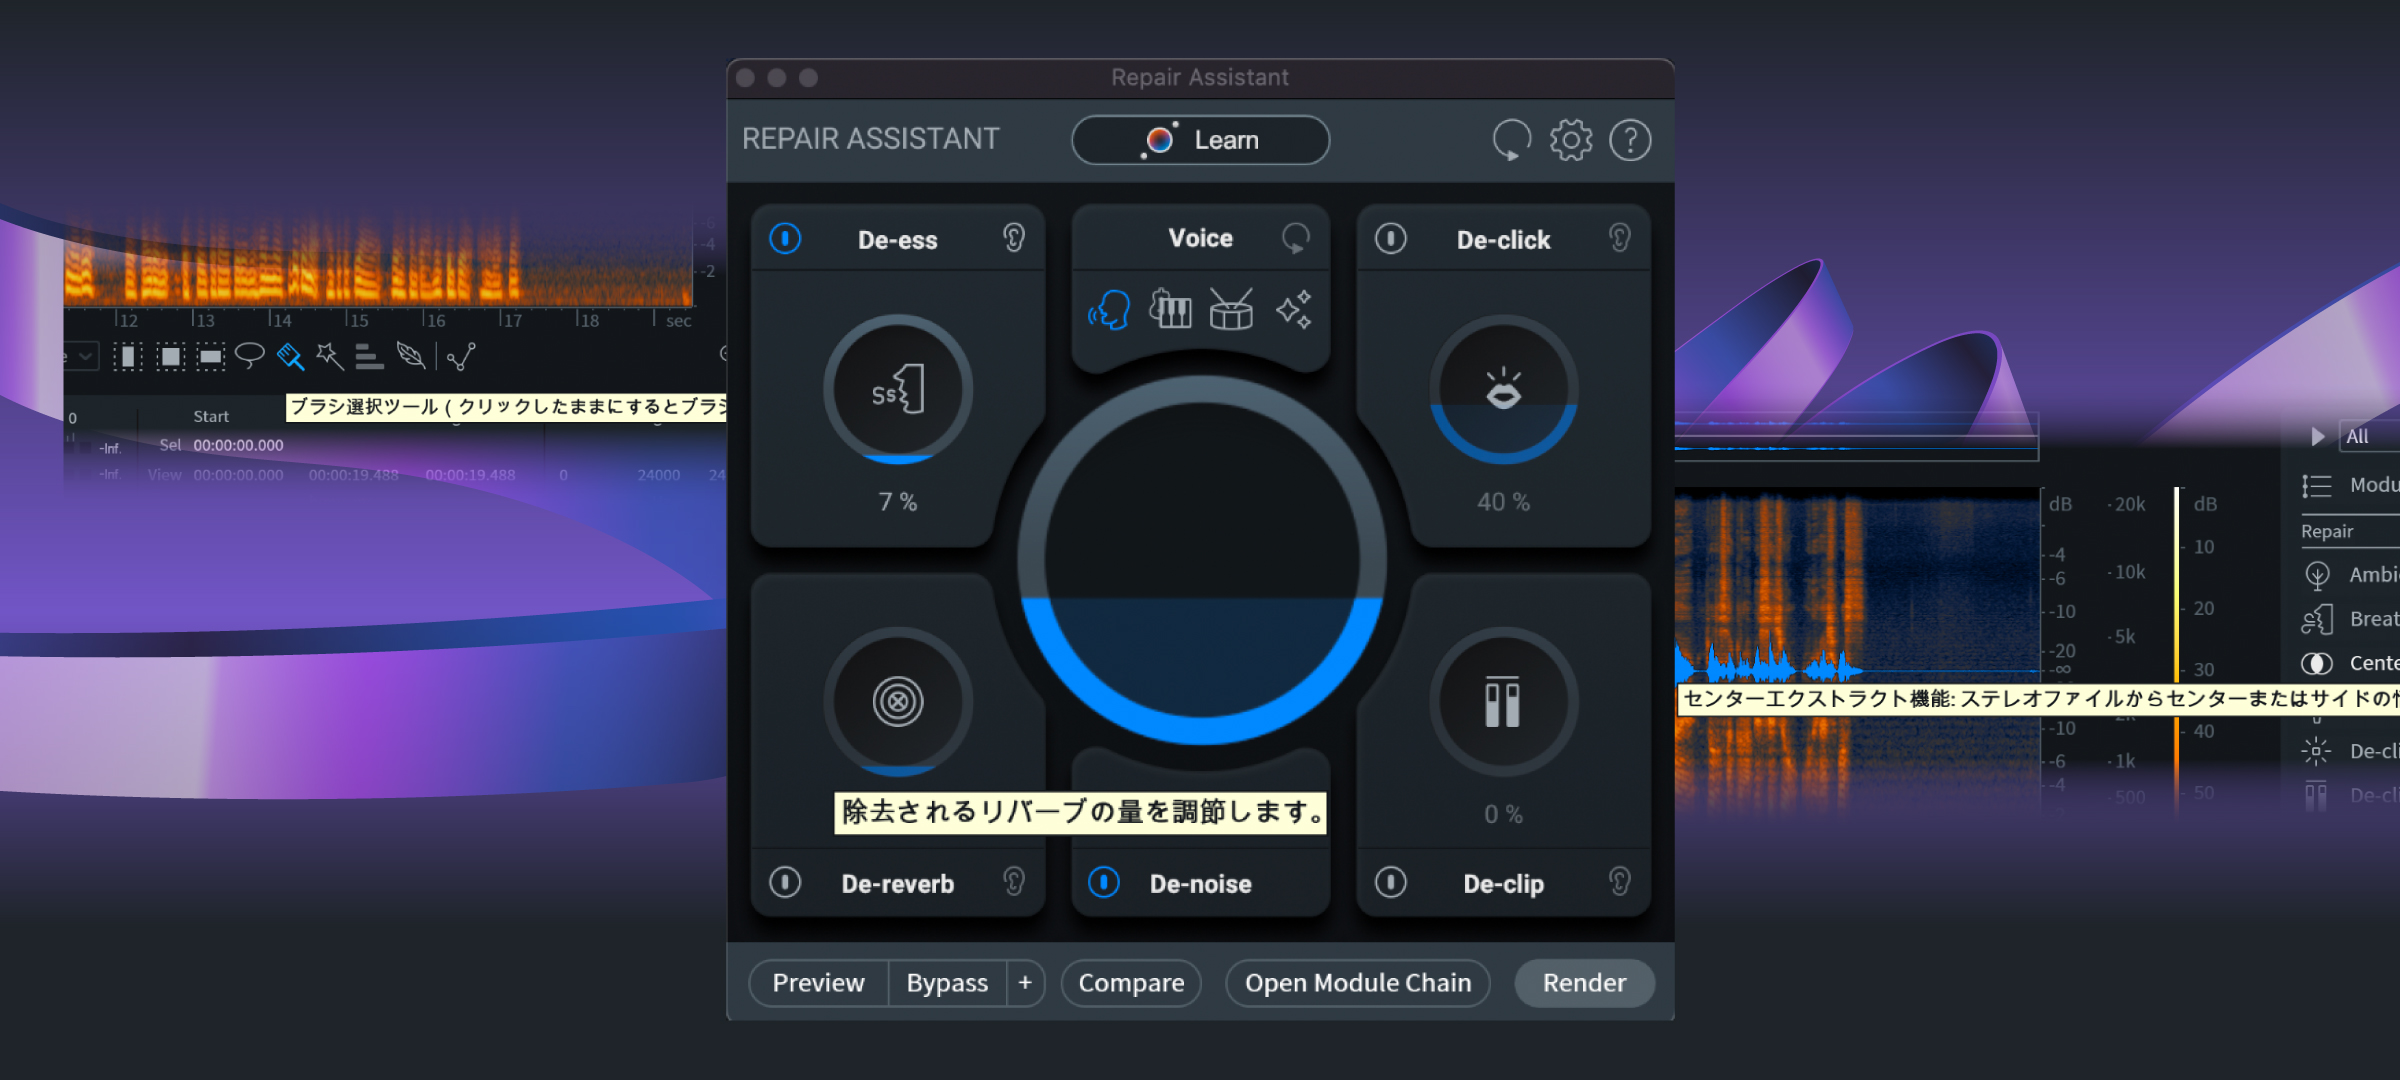Open the Ambience Match module icon
2400x1080 pixels.
click(2317, 575)
